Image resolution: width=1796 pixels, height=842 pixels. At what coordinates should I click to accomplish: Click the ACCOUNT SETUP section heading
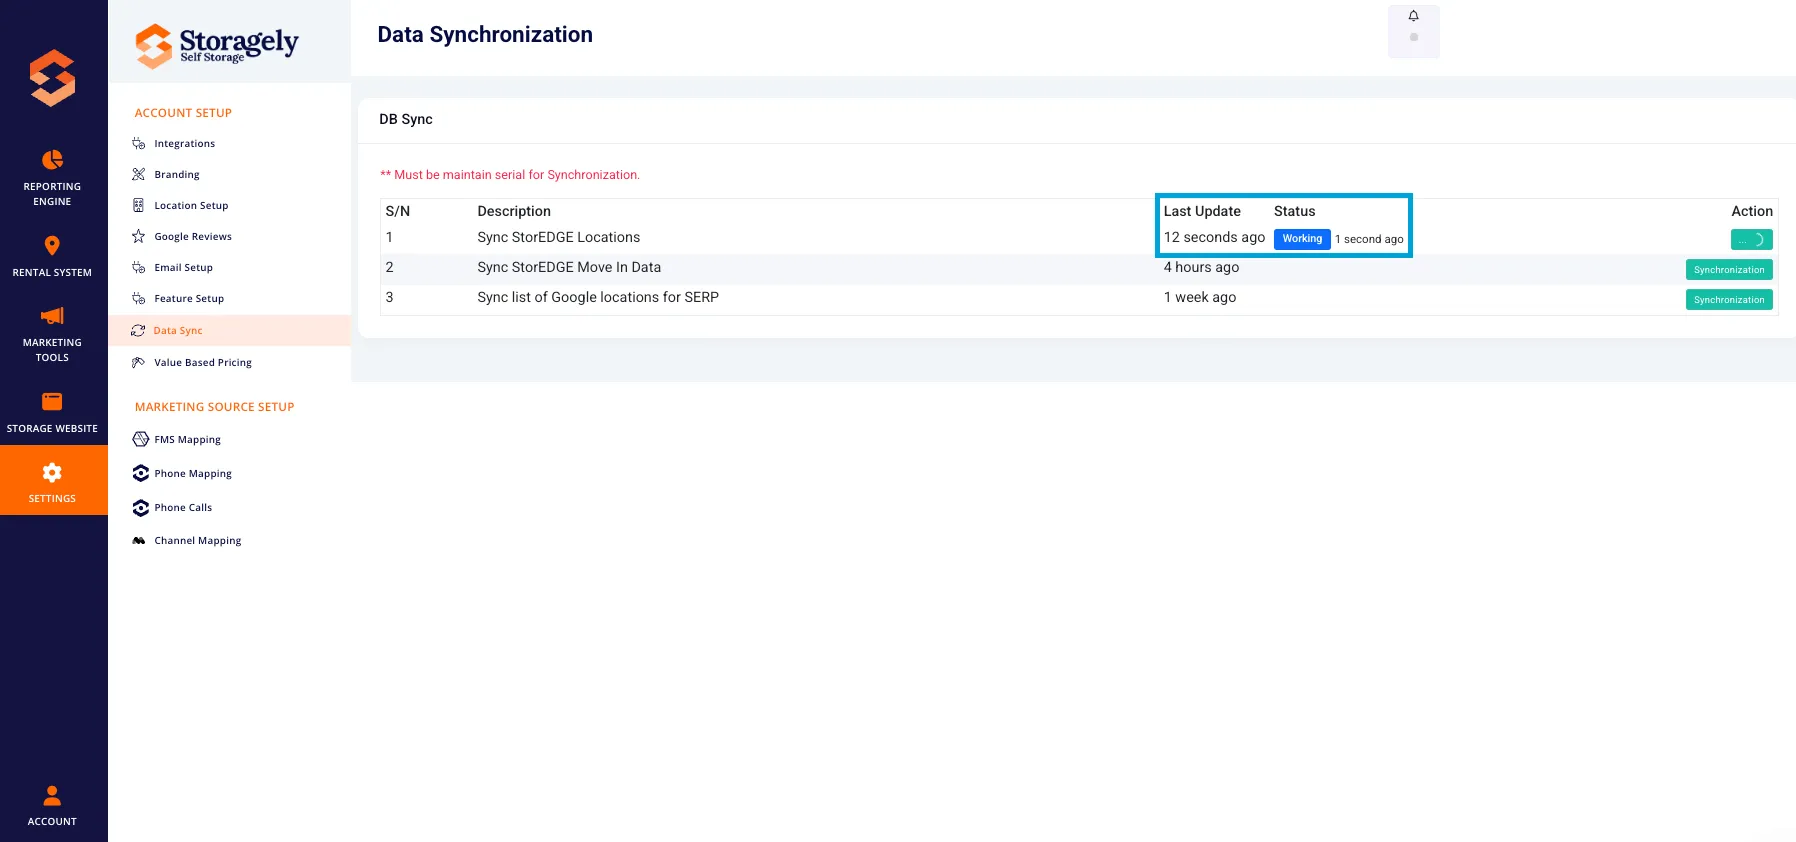[x=183, y=113]
